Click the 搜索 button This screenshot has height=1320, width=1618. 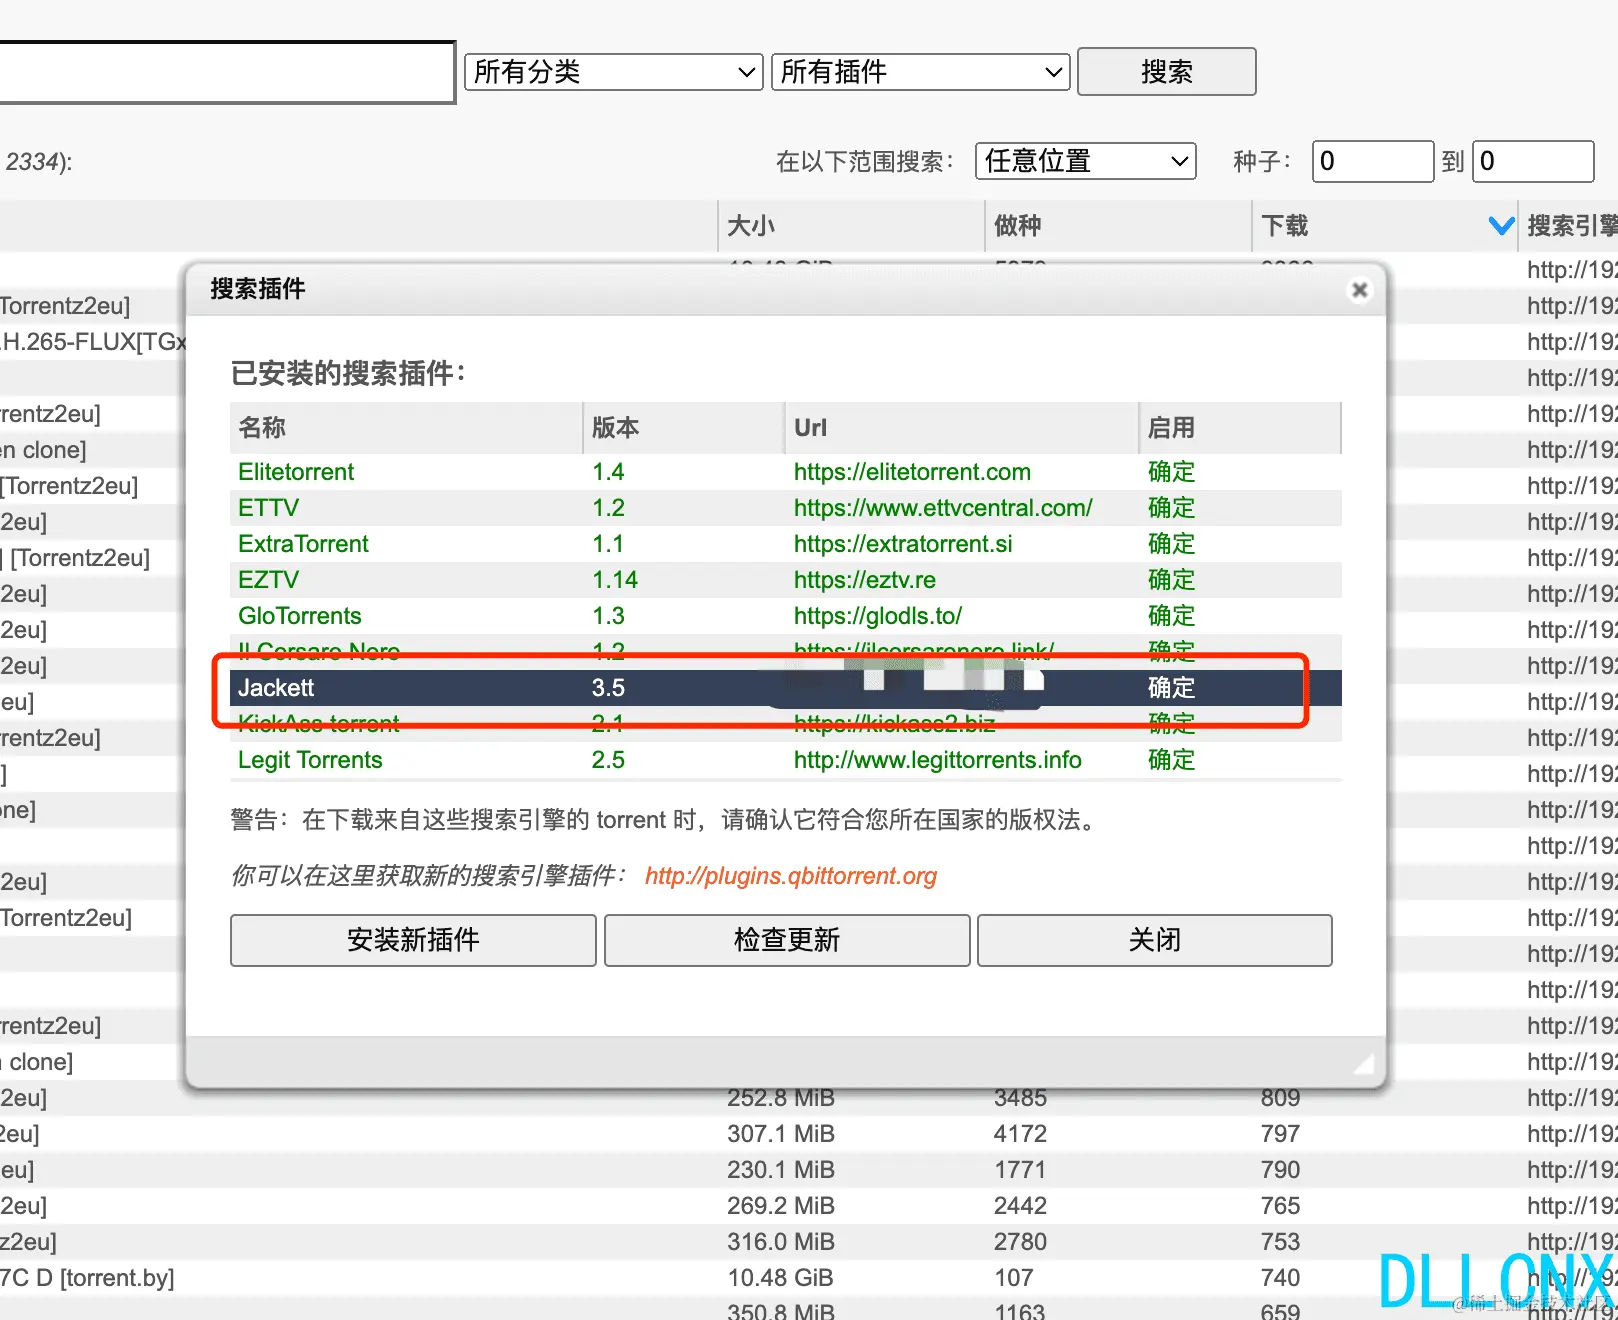tap(1166, 72)
